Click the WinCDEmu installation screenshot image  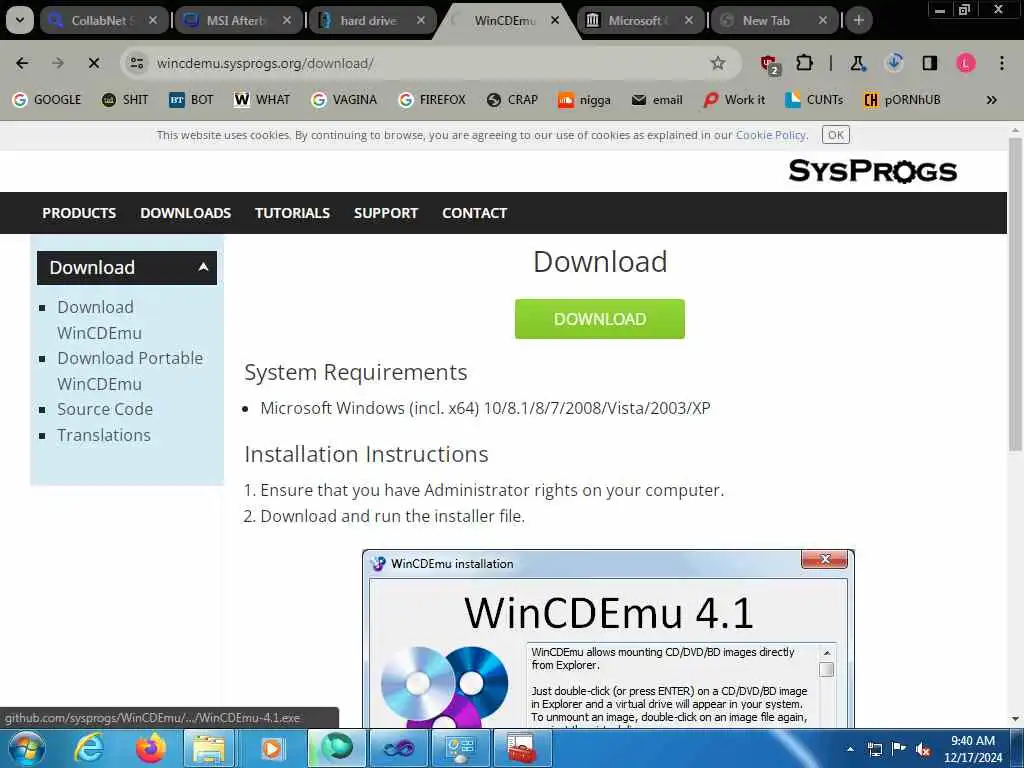pyautogui.click(x=608, y=639)
